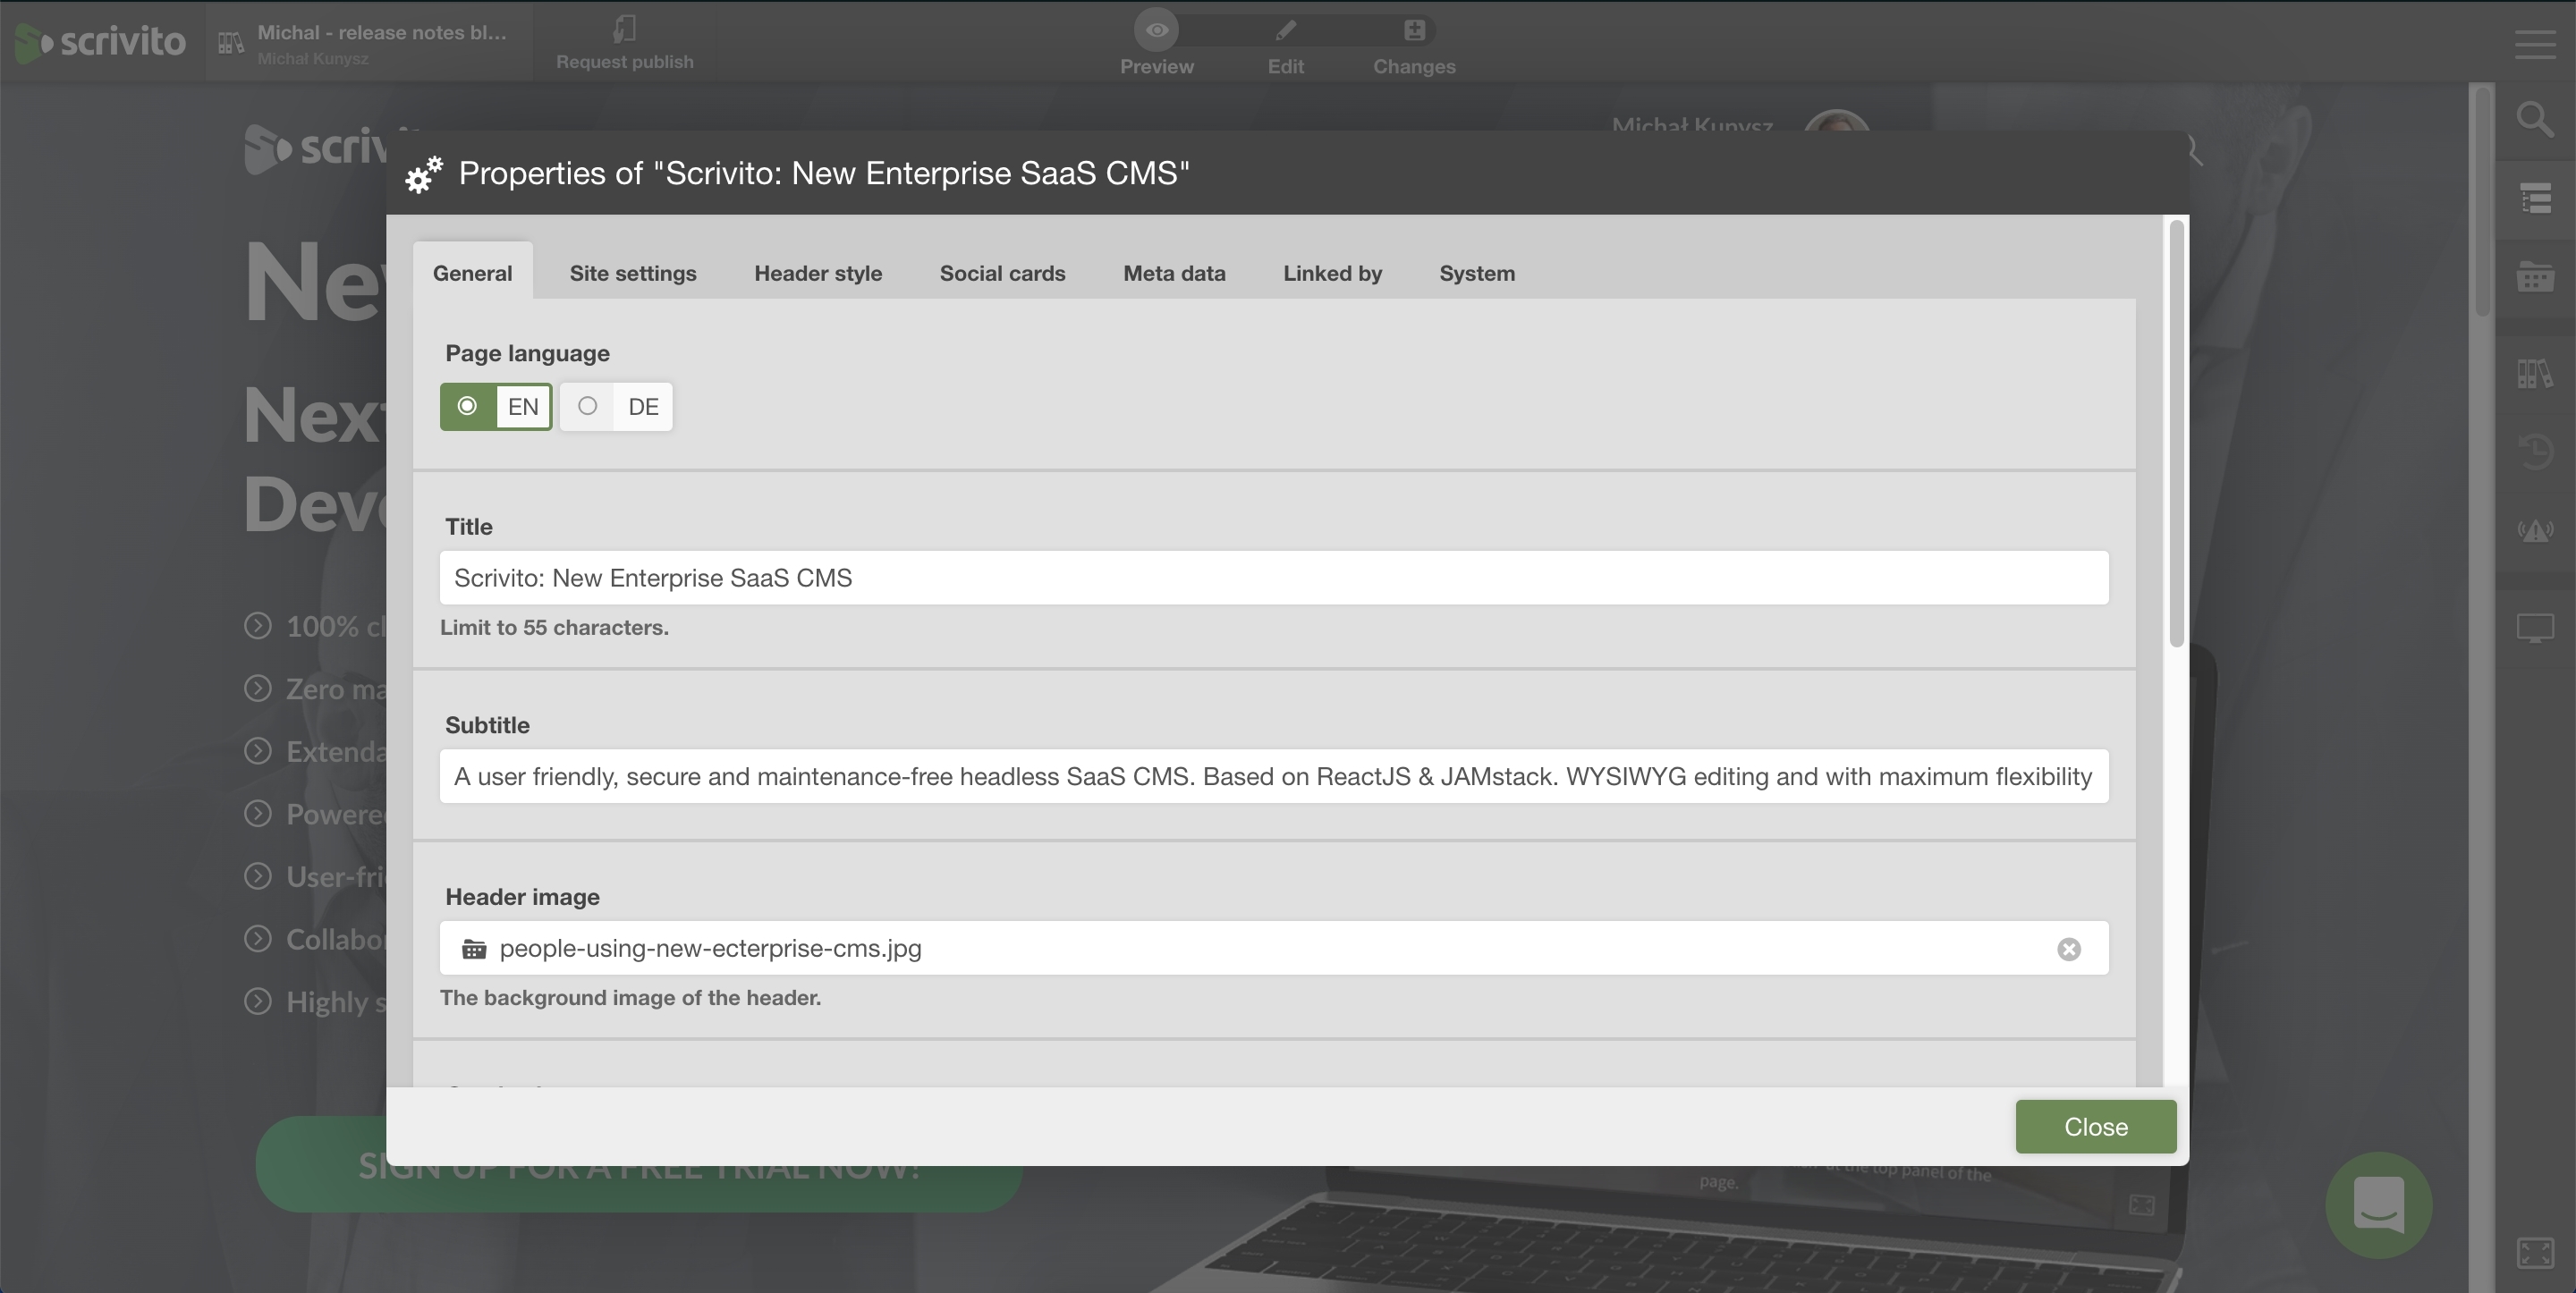Open the hamburger main menu
The image size is (2576, 1293).
click(x=2534, y=44)
